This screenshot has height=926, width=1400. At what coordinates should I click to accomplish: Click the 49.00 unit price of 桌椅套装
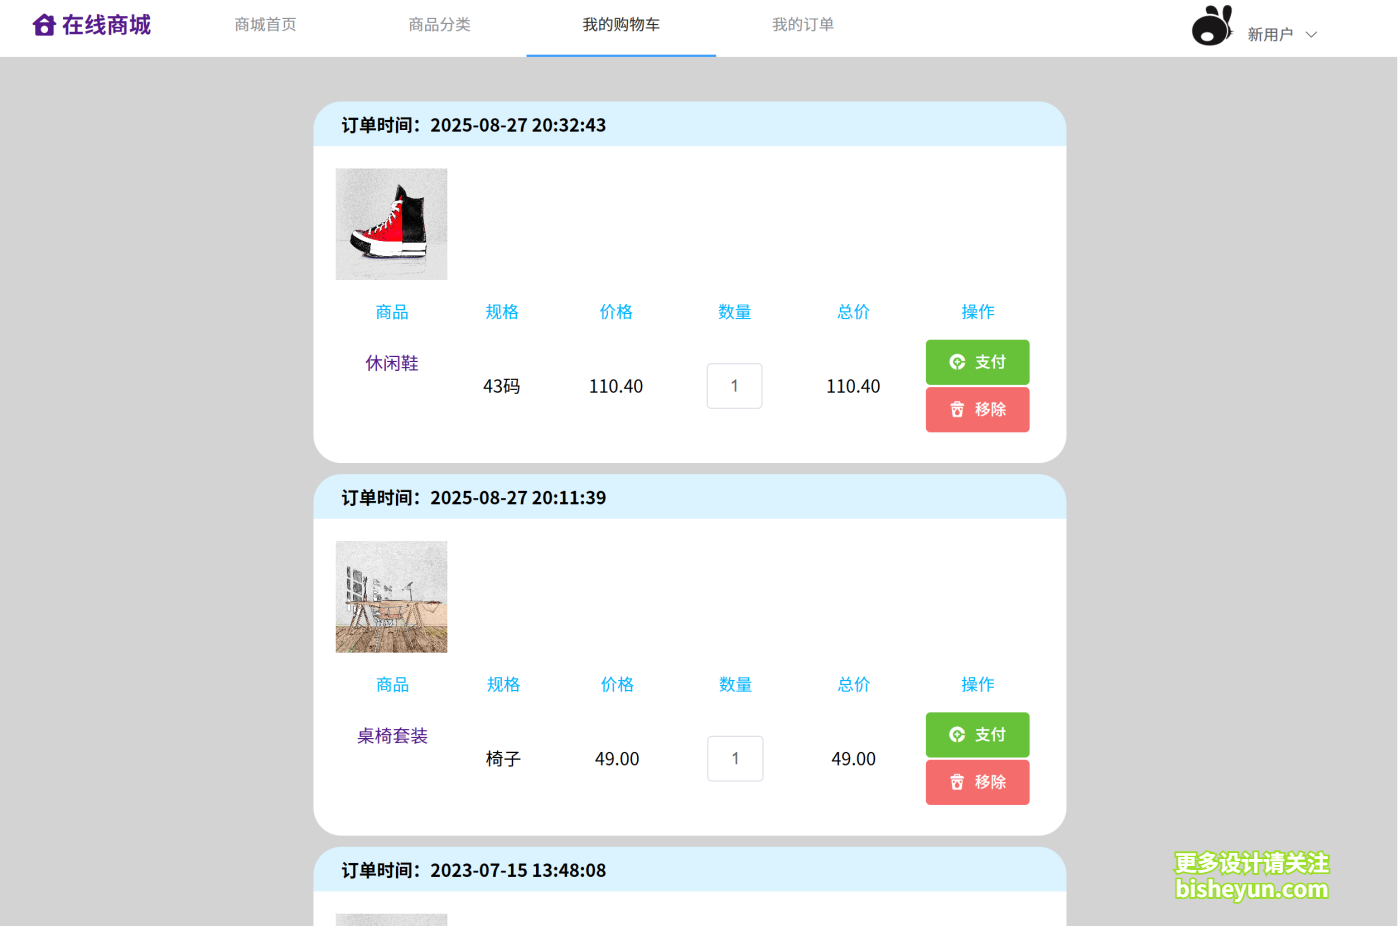pos(617,759)
